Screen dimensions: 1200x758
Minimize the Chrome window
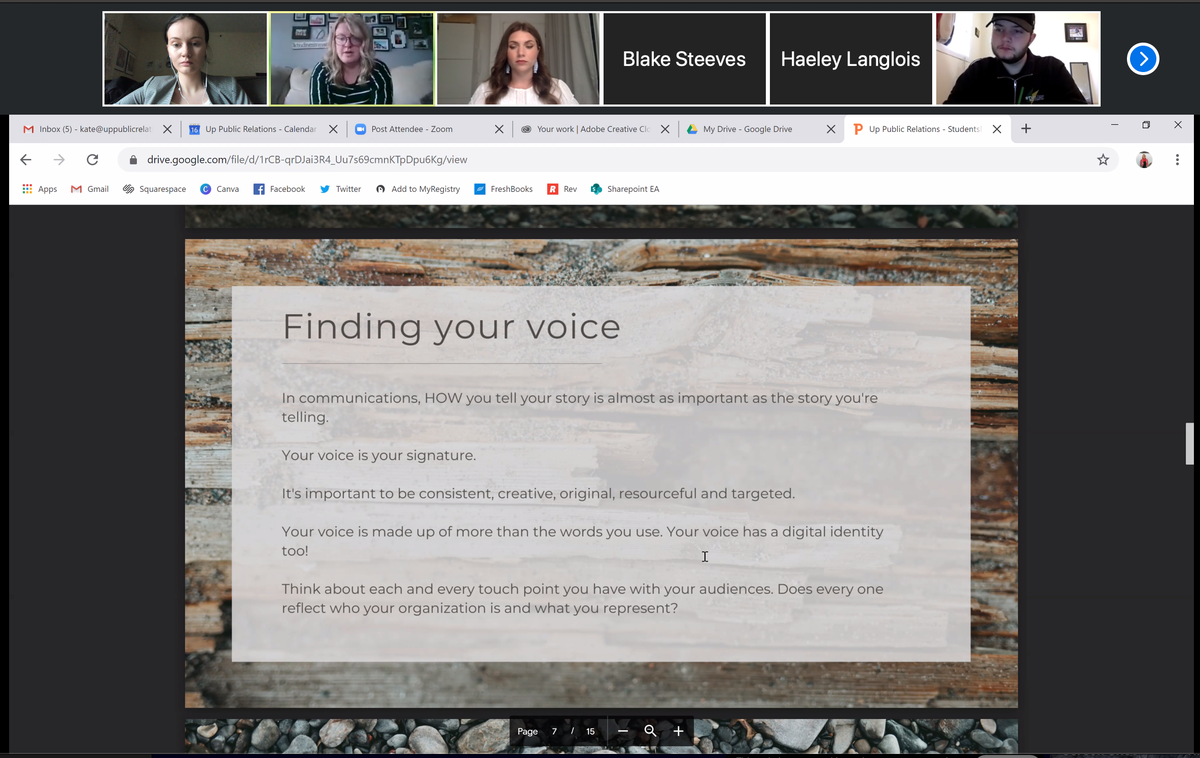[1114, 124]
